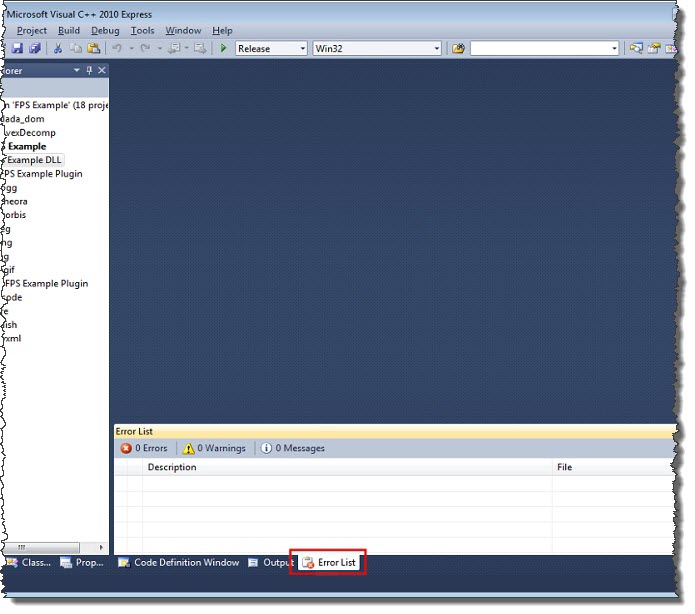
Task: Select the collada_dom project
Action: coord(23,119)
